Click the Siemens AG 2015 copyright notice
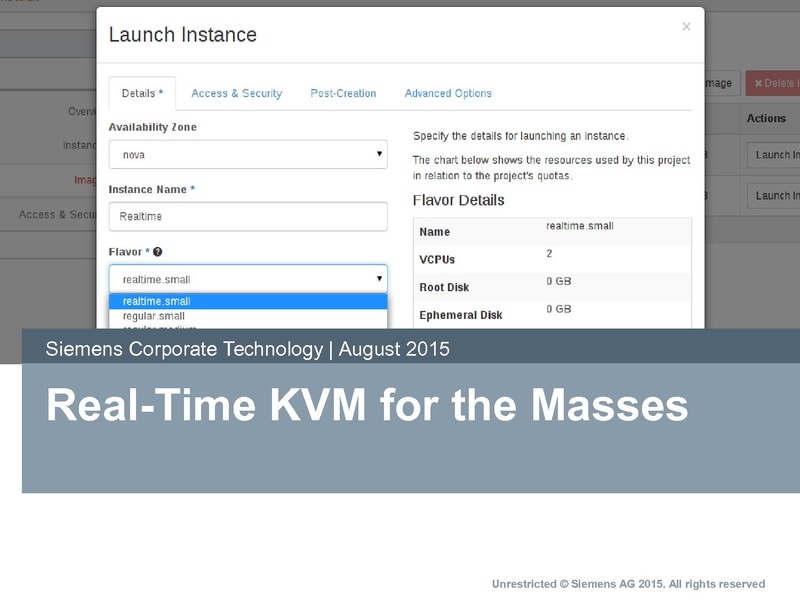This screenshot has width=800, height=600. coord(628,584)
